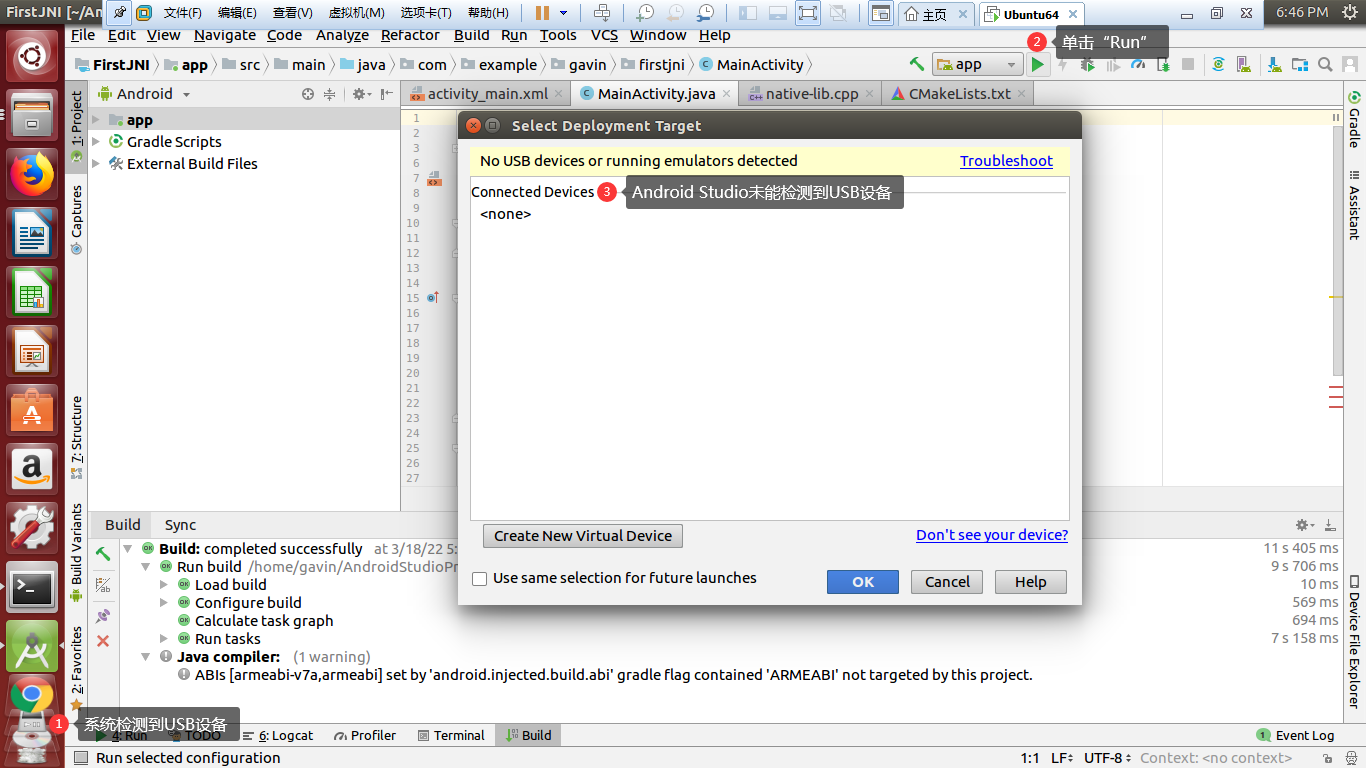Screen dimensions: 1366x768
Task: Click the project view settings gear icon
Action: coord(359,94)
